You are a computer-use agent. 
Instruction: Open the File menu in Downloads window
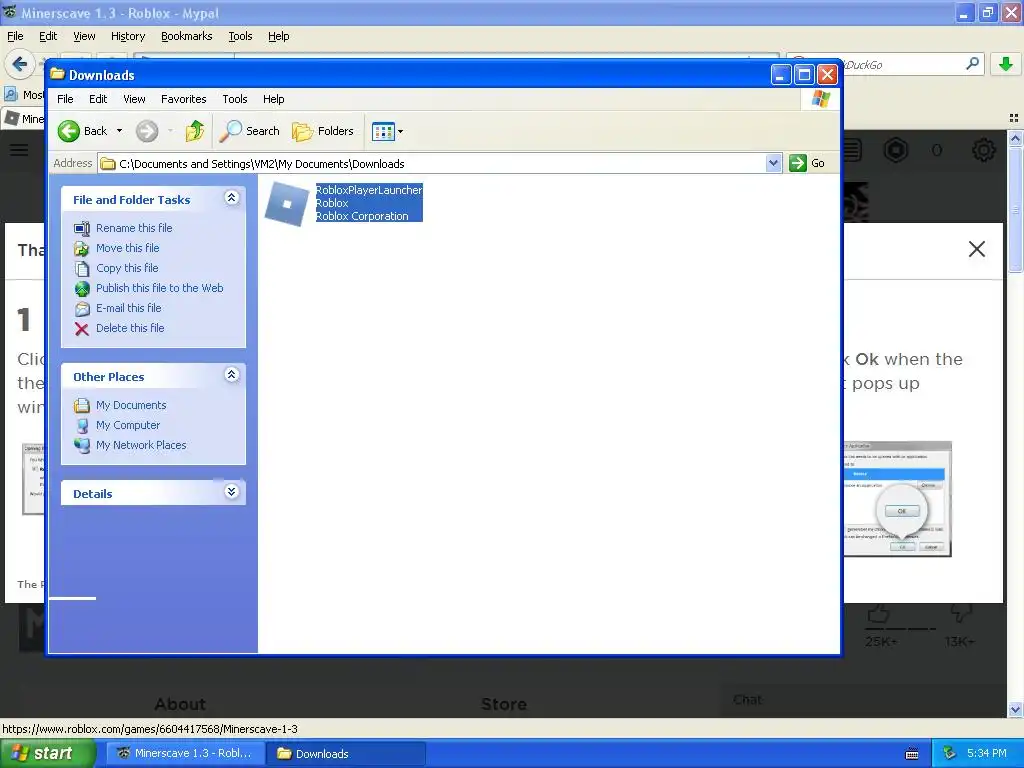click(65, 99)
